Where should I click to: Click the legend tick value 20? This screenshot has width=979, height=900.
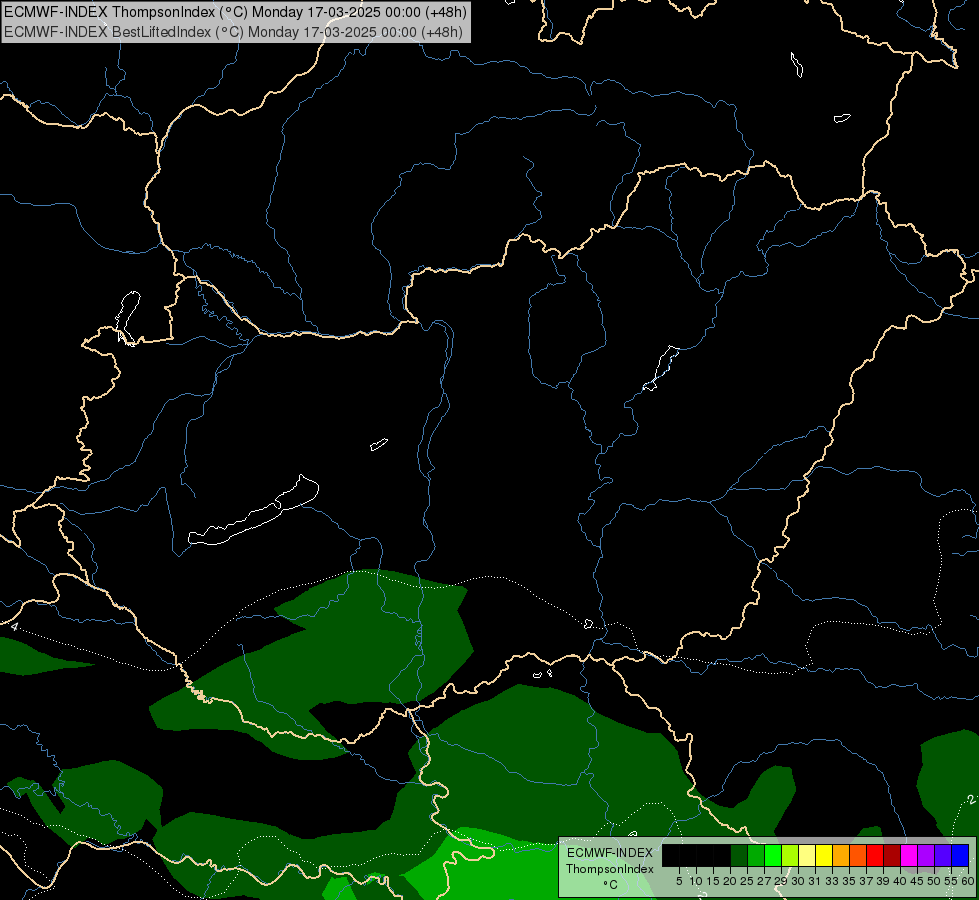click(730, 881)
